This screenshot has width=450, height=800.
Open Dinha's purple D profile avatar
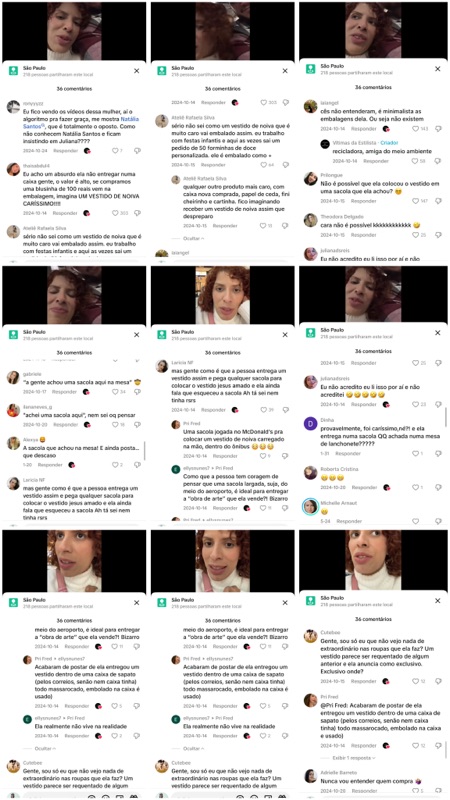[310, 423]
